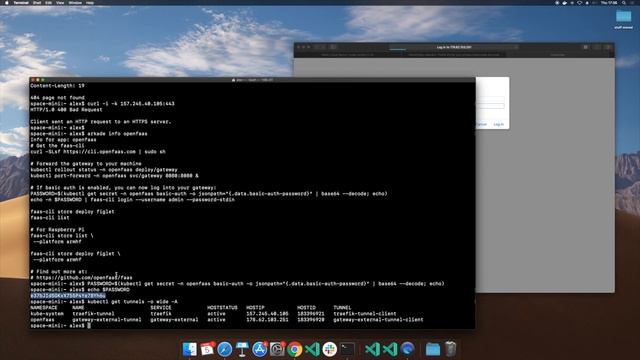
Task: Click the 'arkade info openfaas' command
Action: point(118,133)
